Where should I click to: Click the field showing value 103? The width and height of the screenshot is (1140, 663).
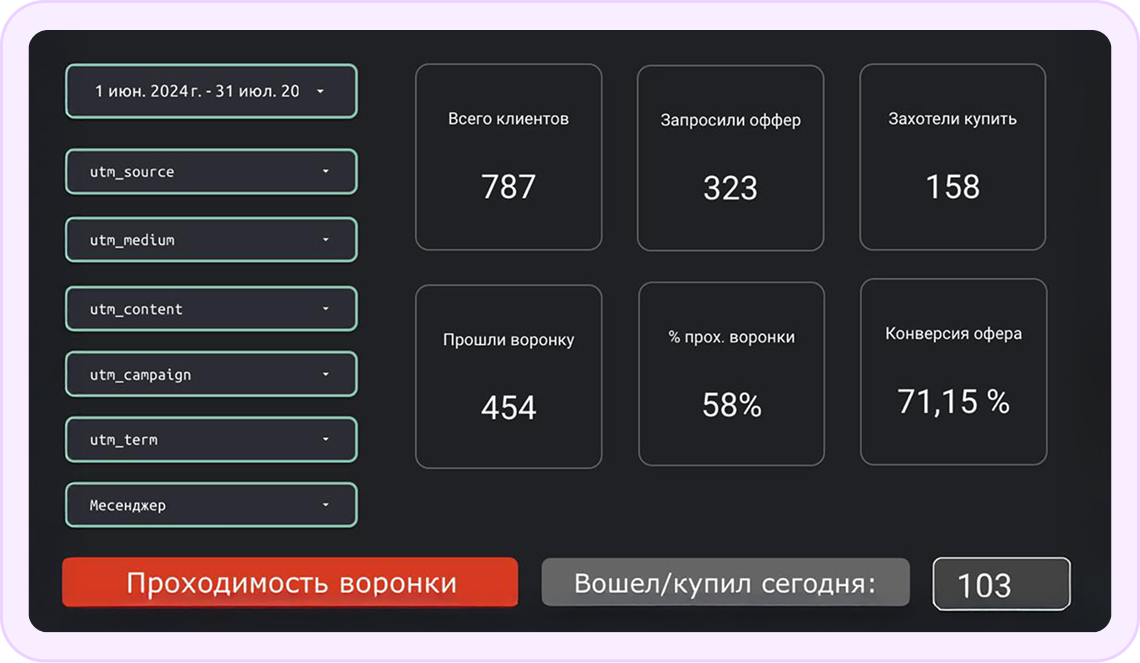[1001, 584]
